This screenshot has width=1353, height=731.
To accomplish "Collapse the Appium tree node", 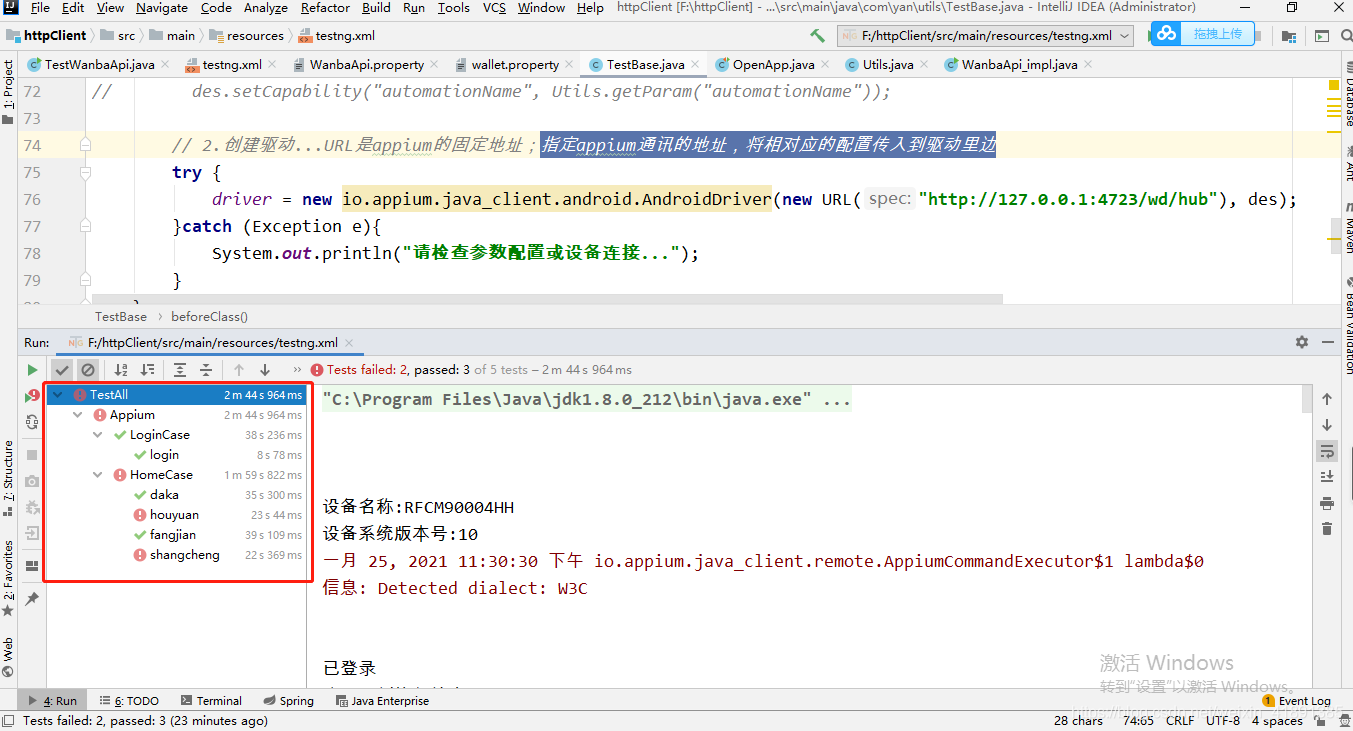I will pyautogui.click(x=79, y=415).
